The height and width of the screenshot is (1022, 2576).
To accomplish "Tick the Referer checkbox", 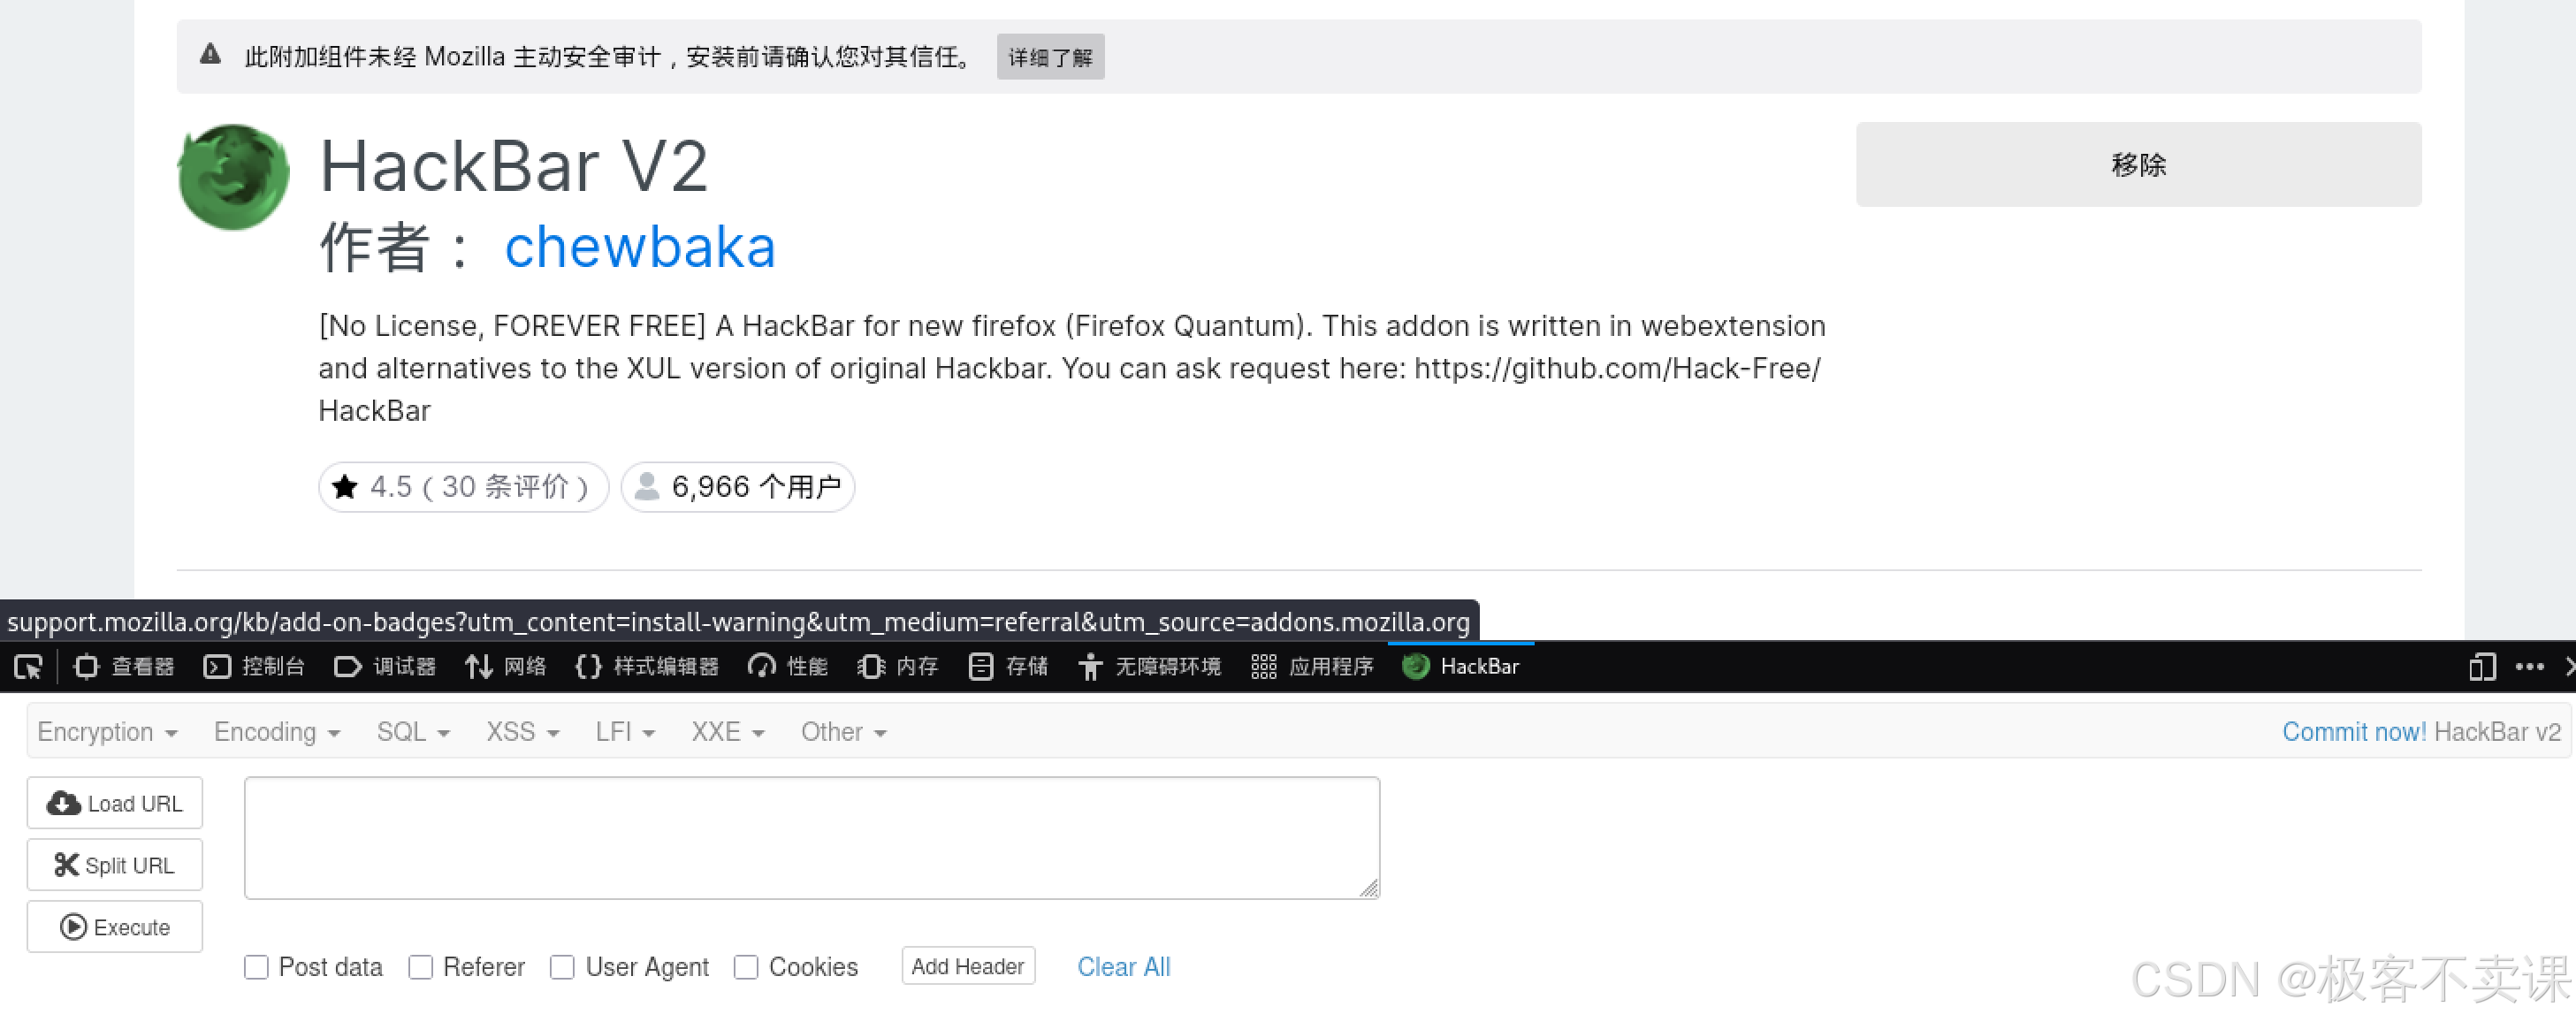I will click(x=421, y=967).
